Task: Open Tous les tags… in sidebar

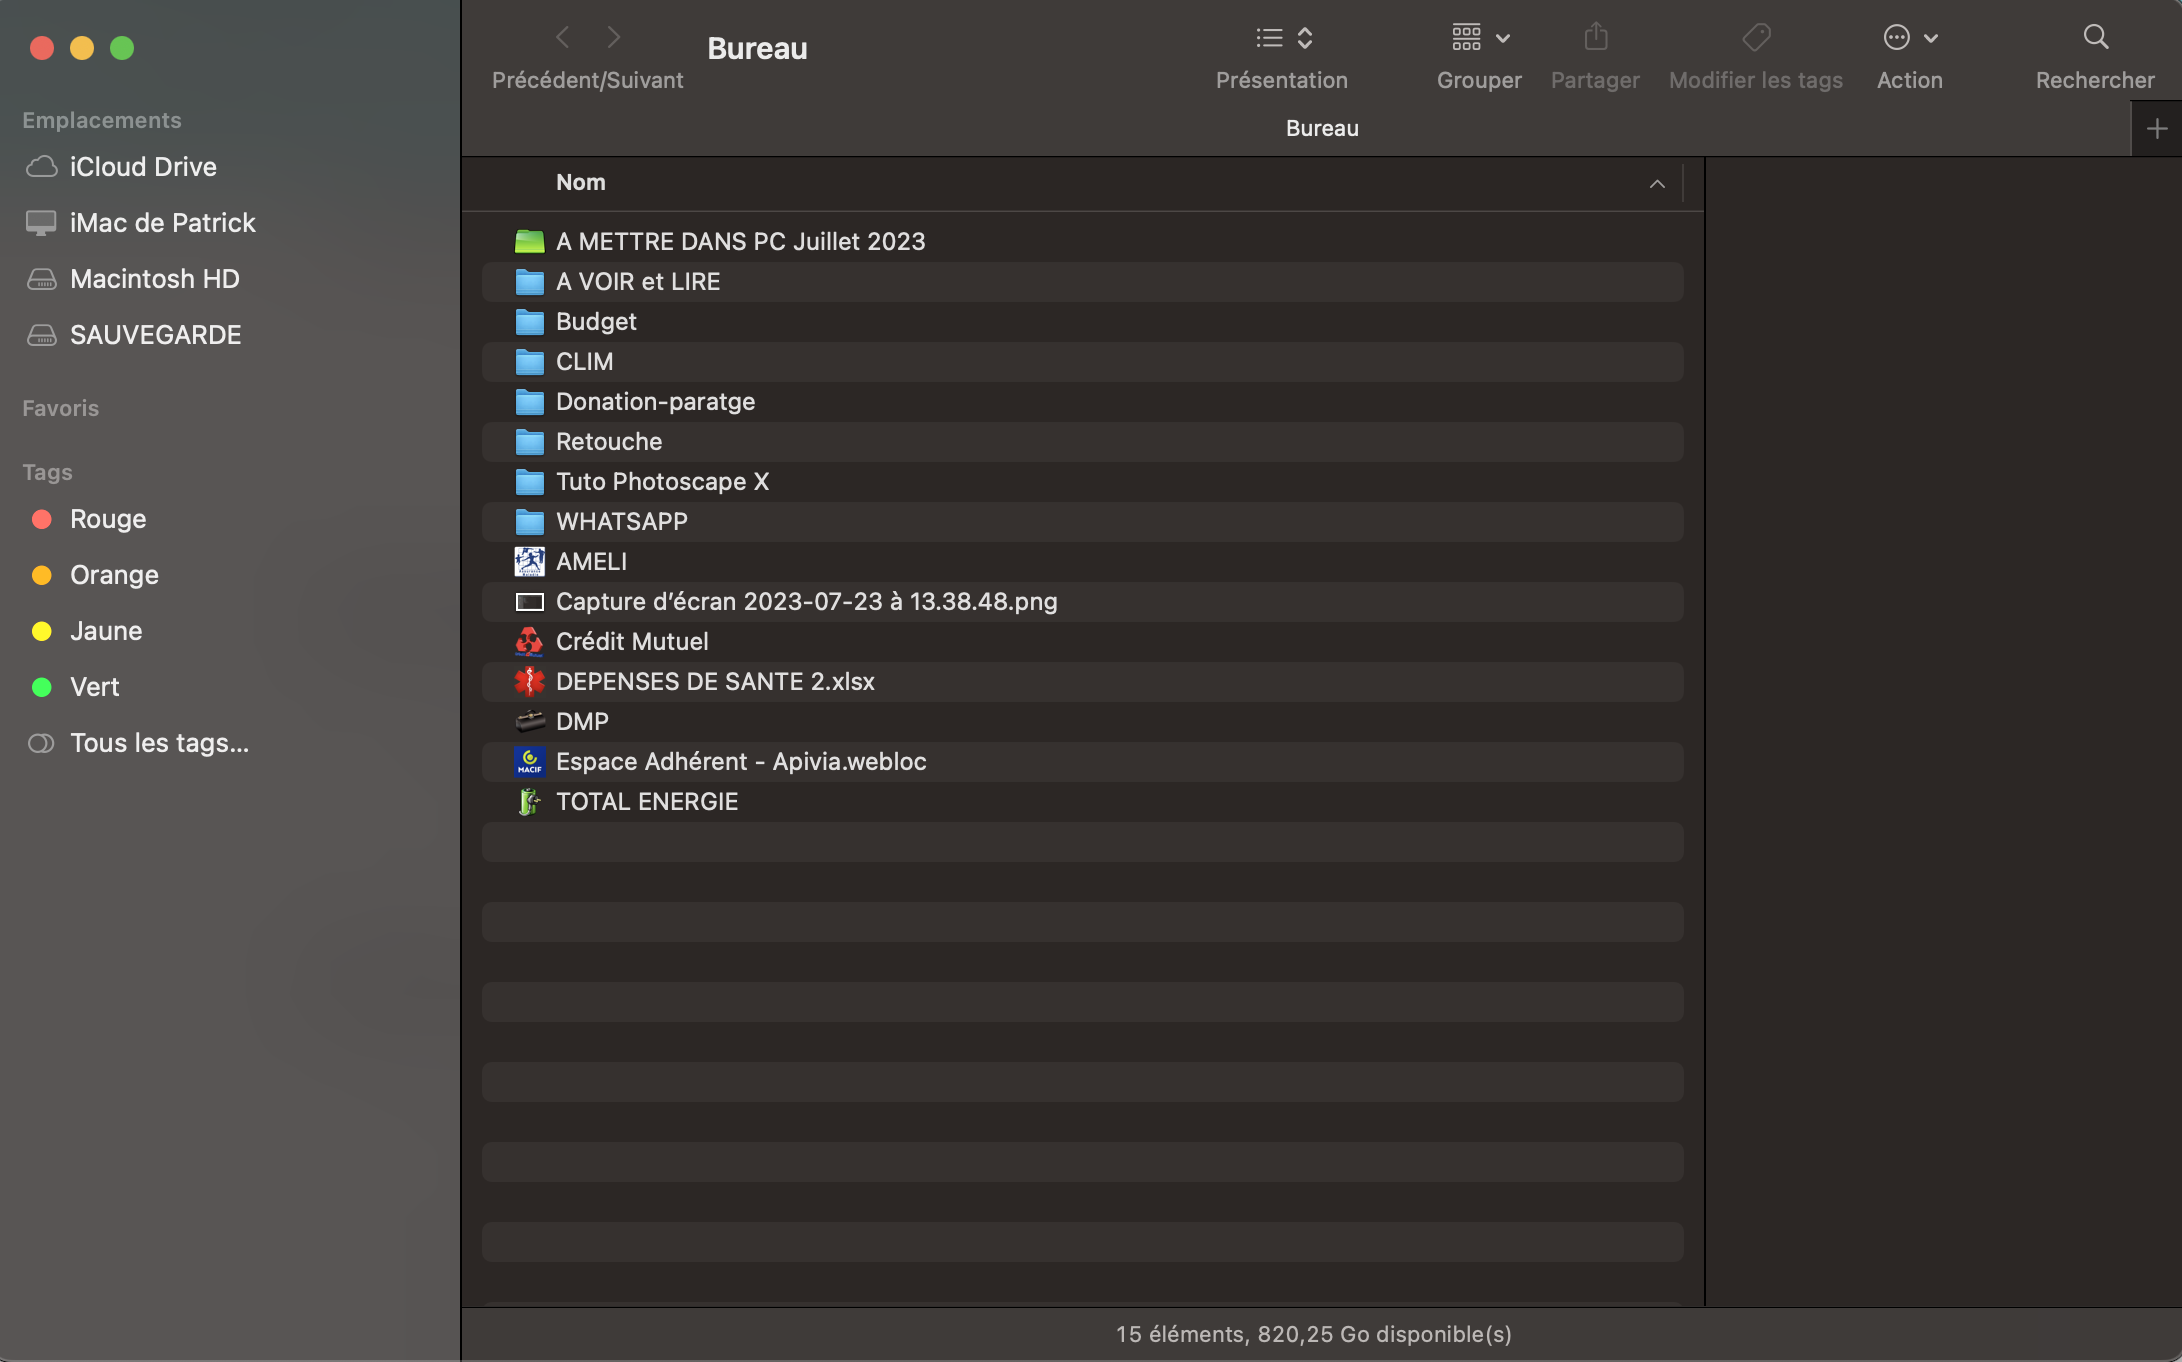Action: [159, 743]
